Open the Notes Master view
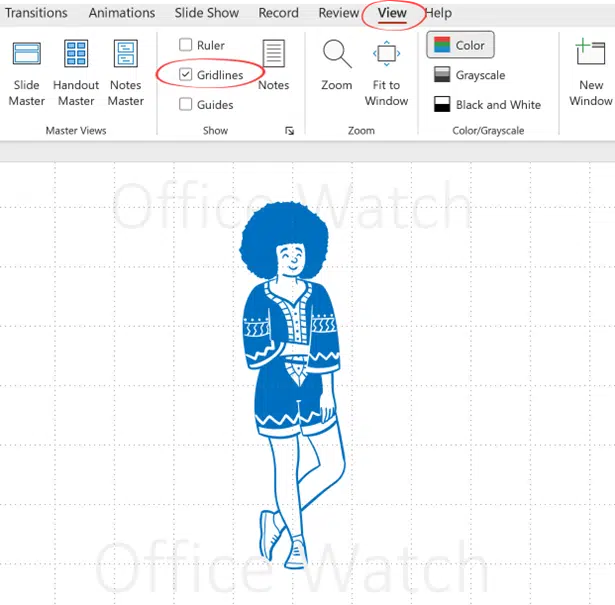The height and width of the screenshot is (605, 615). [x=126, y=73]
